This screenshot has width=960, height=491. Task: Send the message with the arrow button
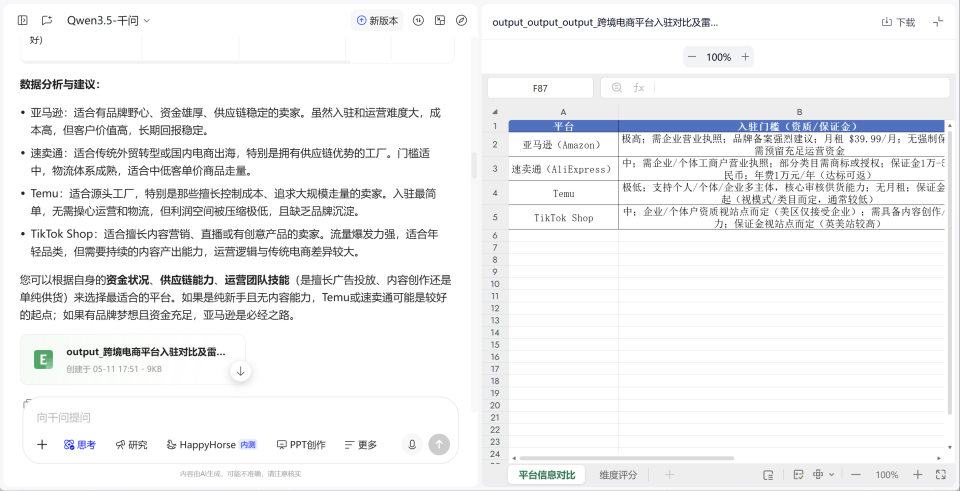coord(439,444)
